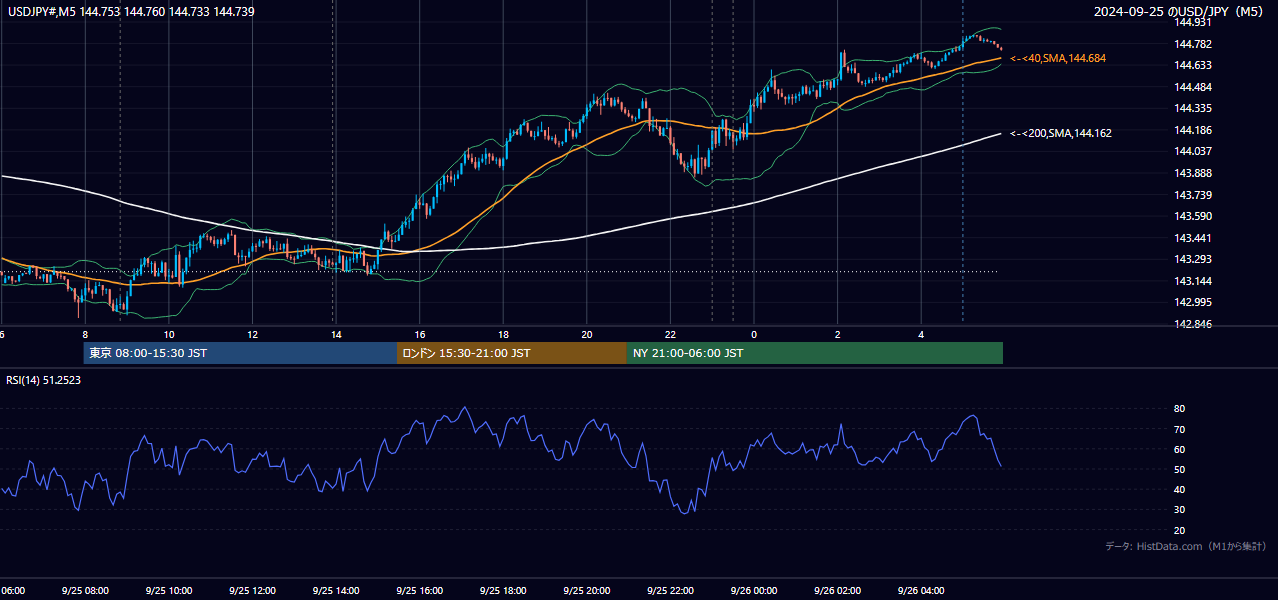Click the Tokyo 東京 08:00-15:30 JST session bar
The image size is (1278, 600).
tap(240, 353)
